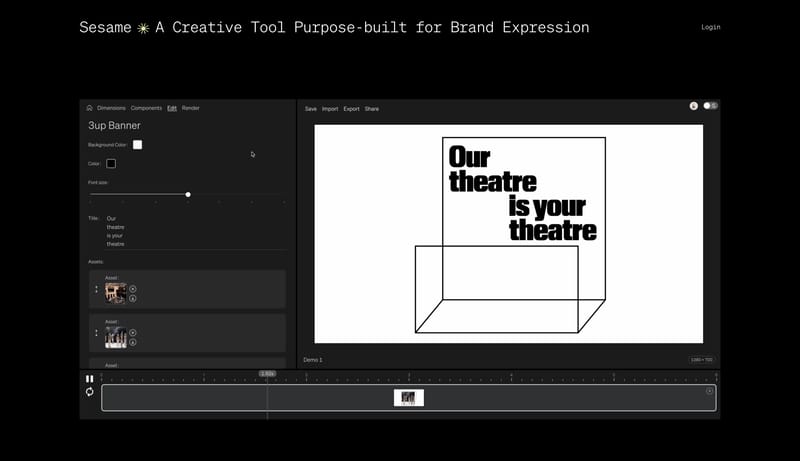Click Export in the canvas toolbar

point(351,109)
